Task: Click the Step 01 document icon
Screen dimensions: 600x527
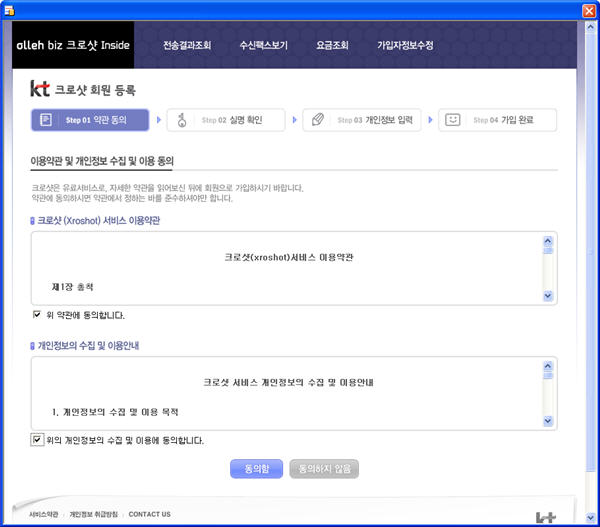Action: pos(46,120)
